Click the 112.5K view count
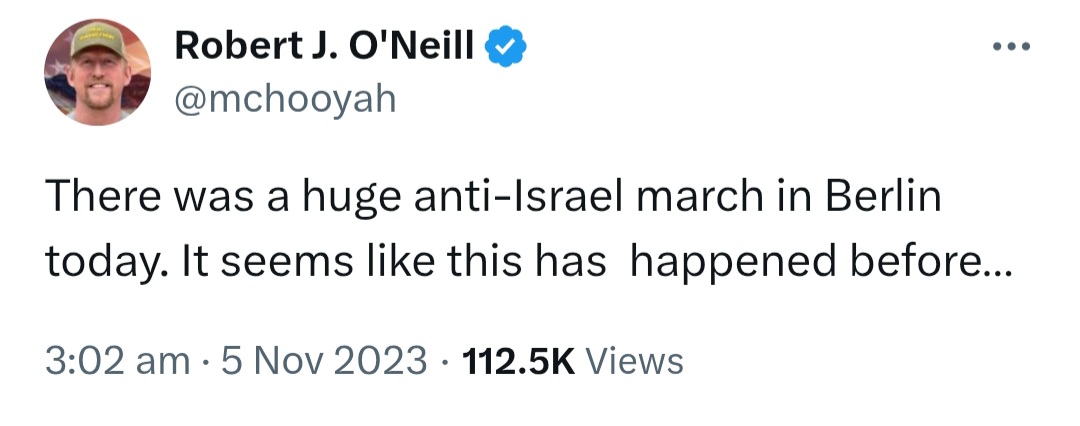The image size is (1080, 426). pos(519,361)
